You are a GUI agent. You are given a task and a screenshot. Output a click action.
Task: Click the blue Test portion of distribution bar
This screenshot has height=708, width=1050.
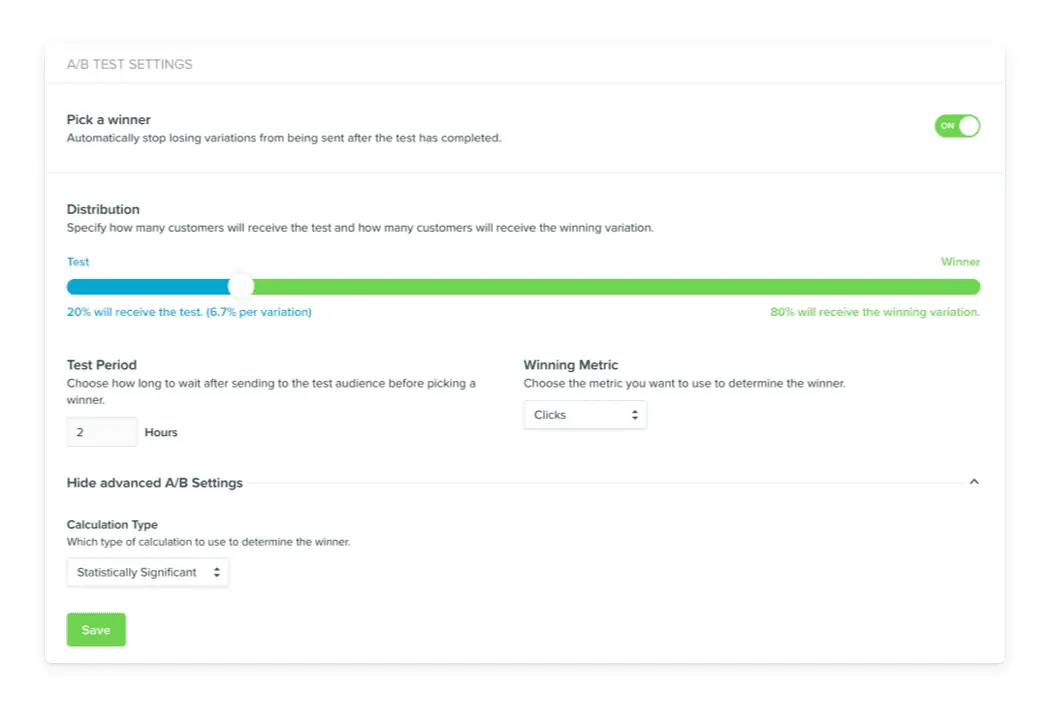tap(148, 287)
